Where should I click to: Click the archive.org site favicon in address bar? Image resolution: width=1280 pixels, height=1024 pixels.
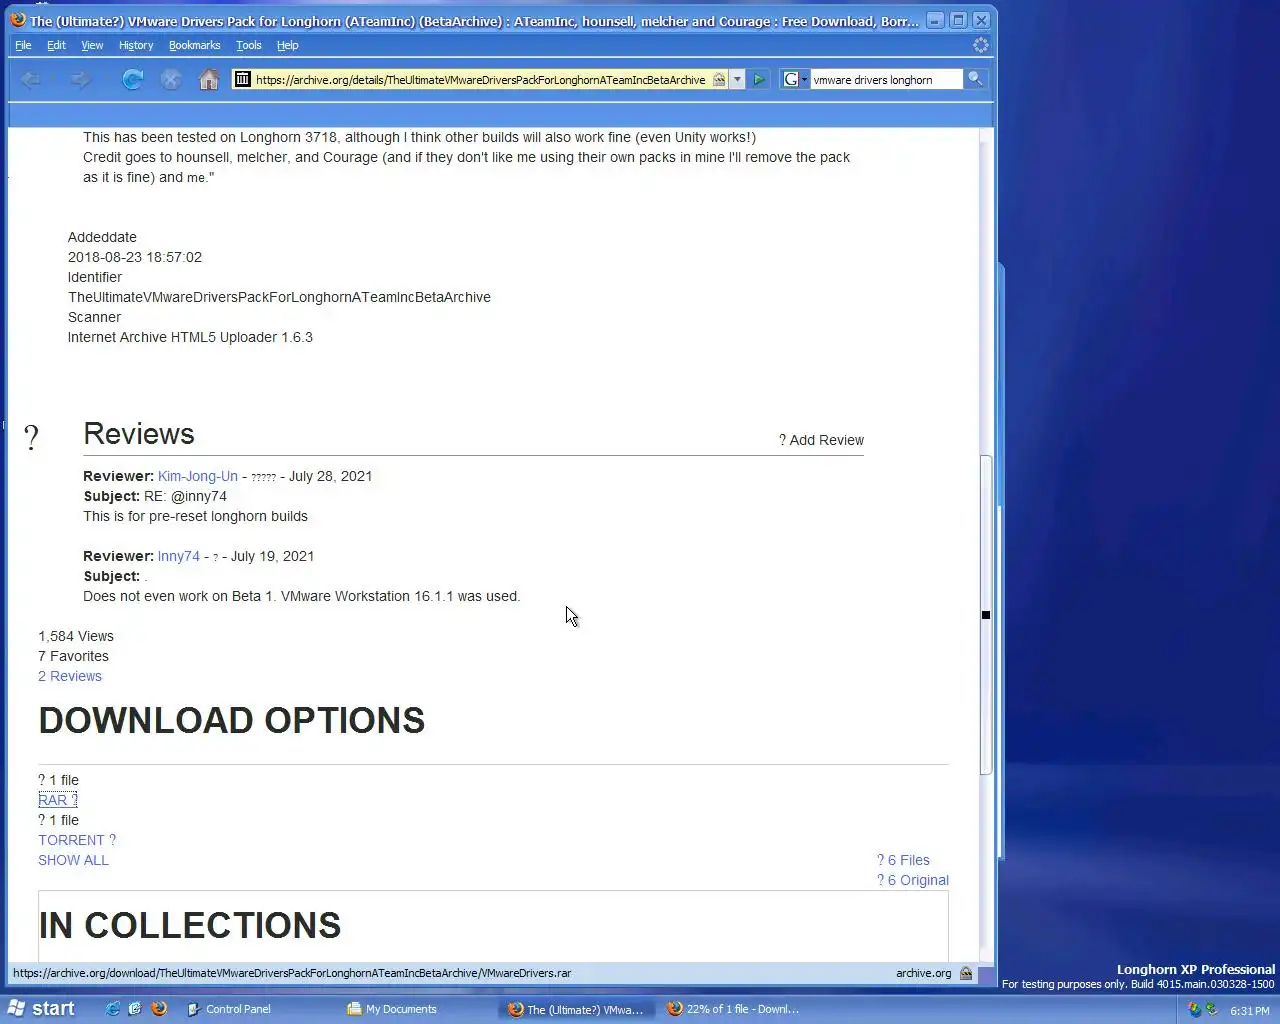(243, 80)
